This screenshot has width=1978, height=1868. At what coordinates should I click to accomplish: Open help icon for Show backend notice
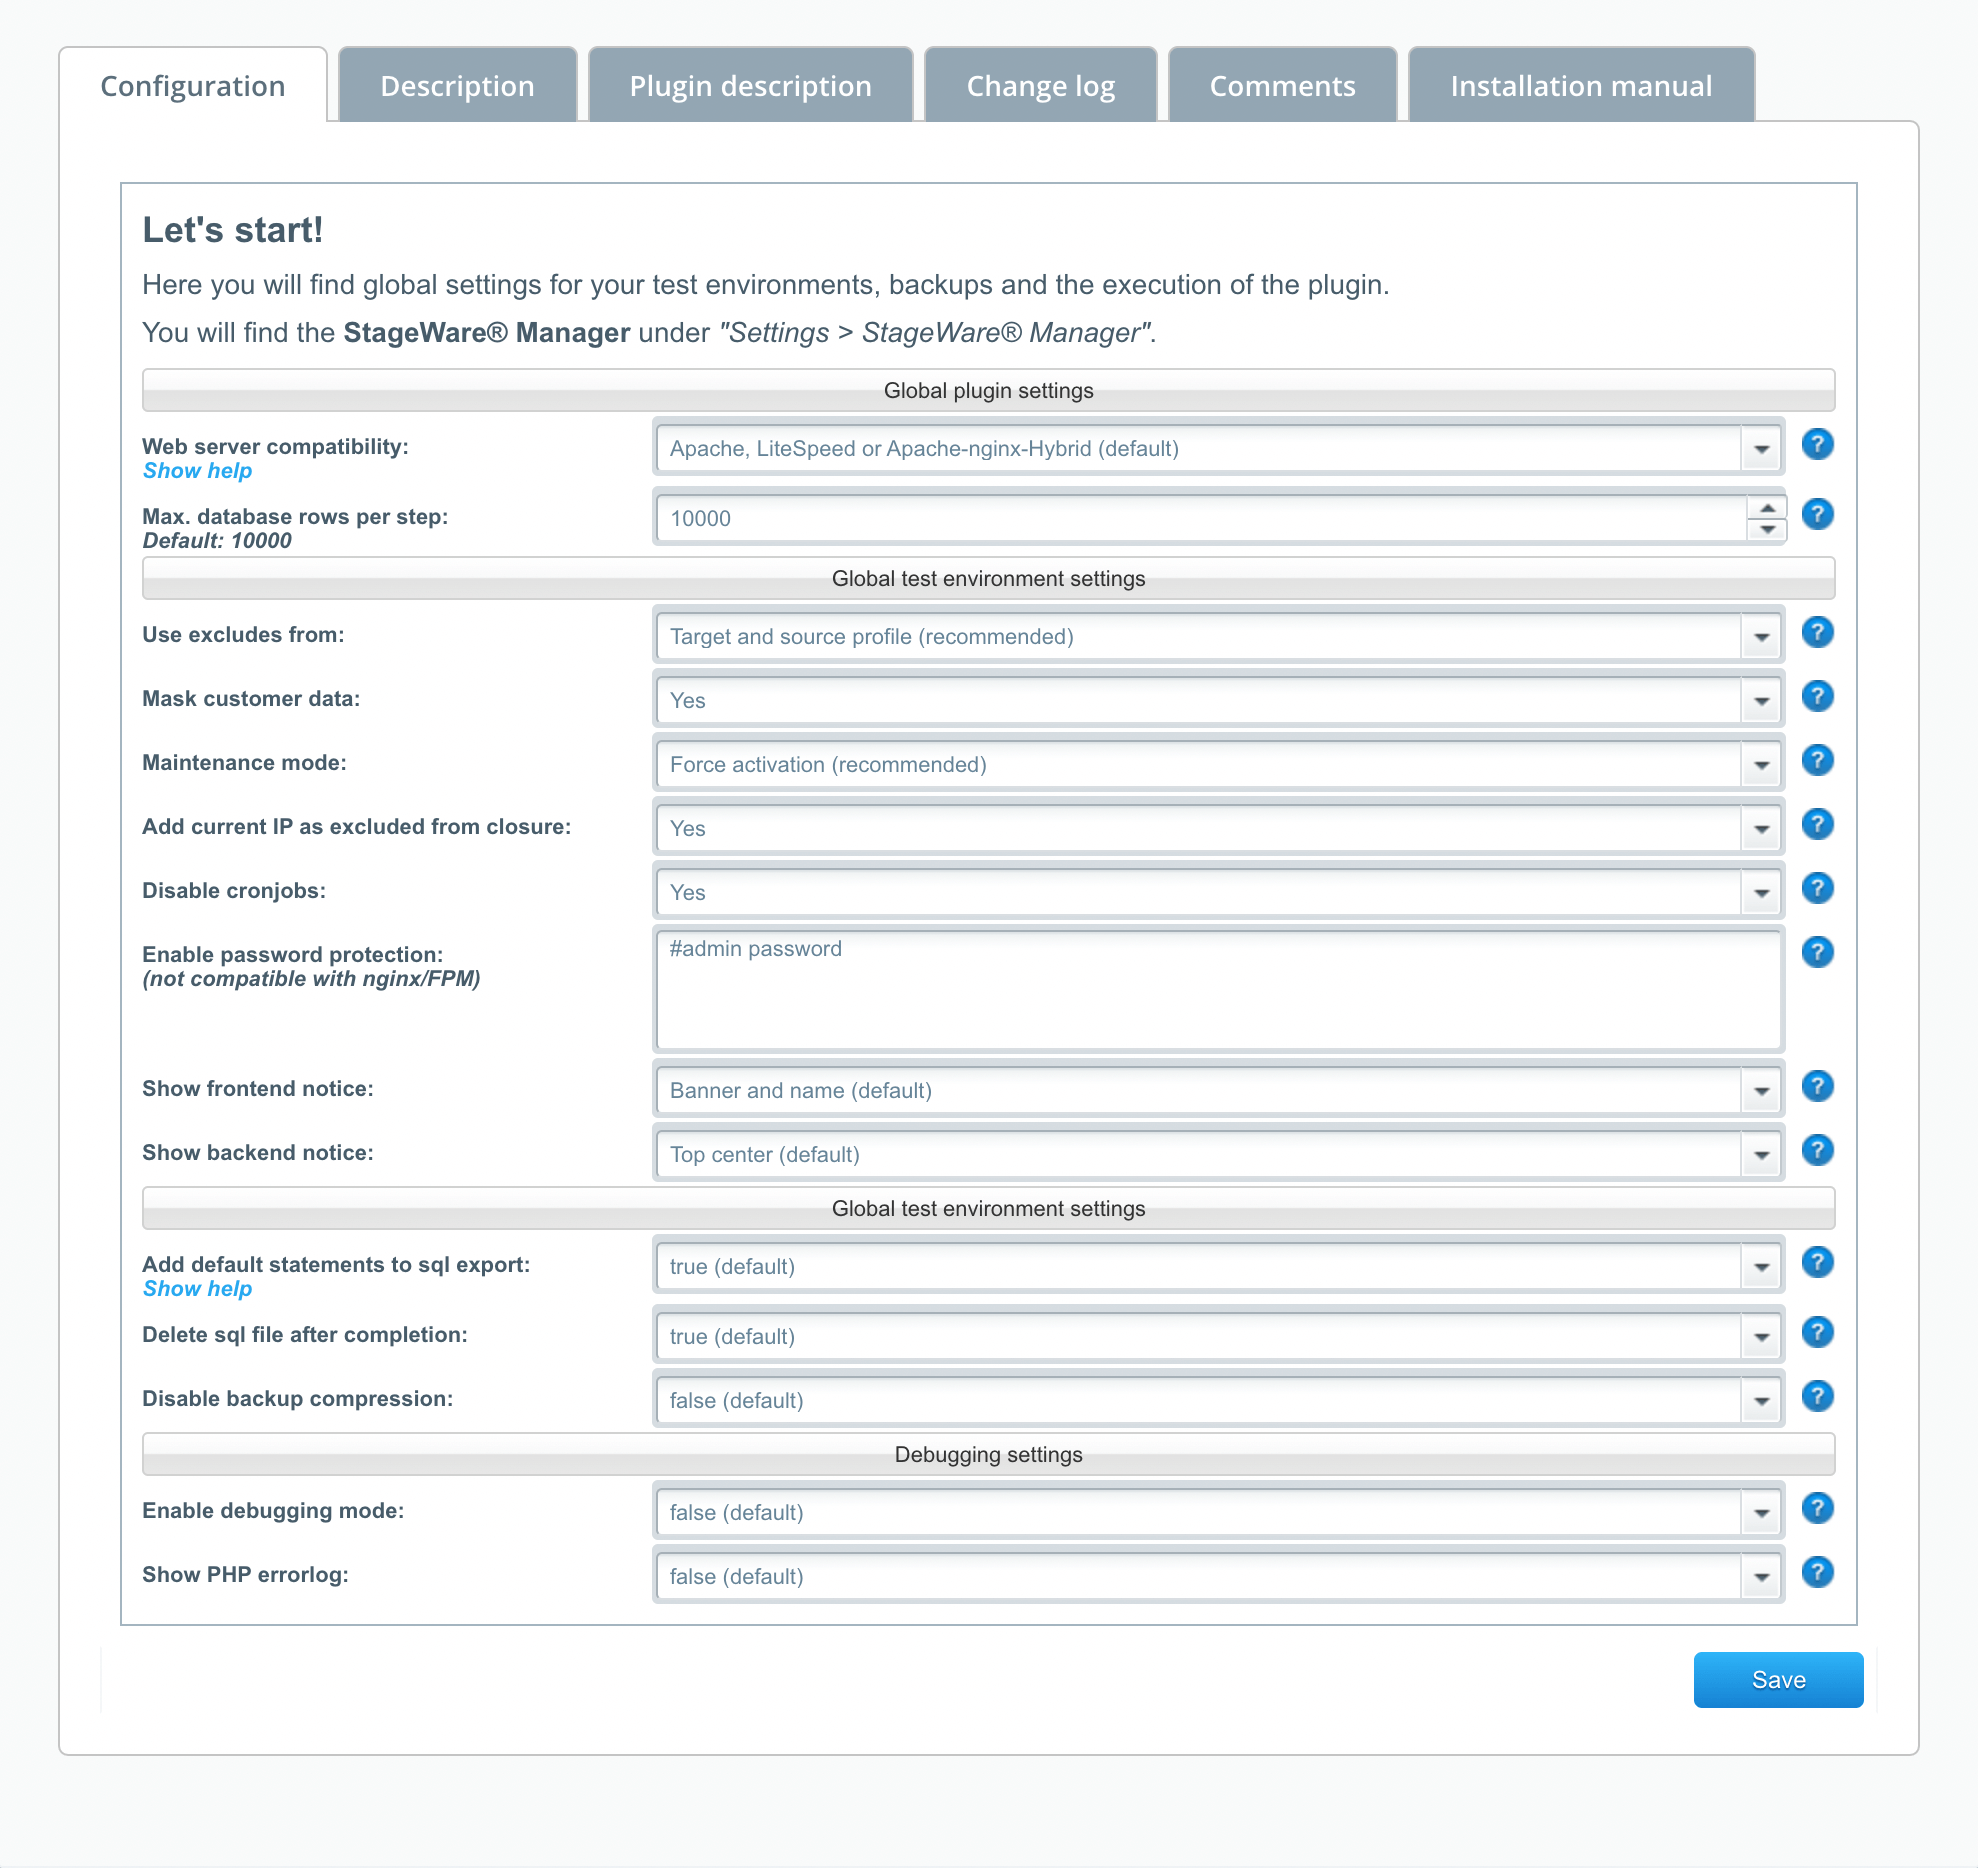[x=1817, y=1150]
